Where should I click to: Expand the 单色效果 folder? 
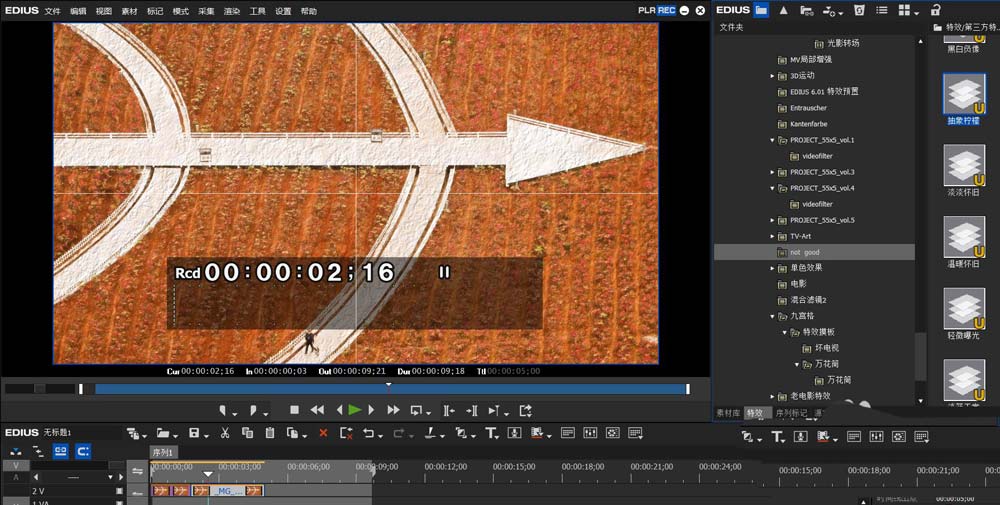pyautogui.click(x=772, y=268)
